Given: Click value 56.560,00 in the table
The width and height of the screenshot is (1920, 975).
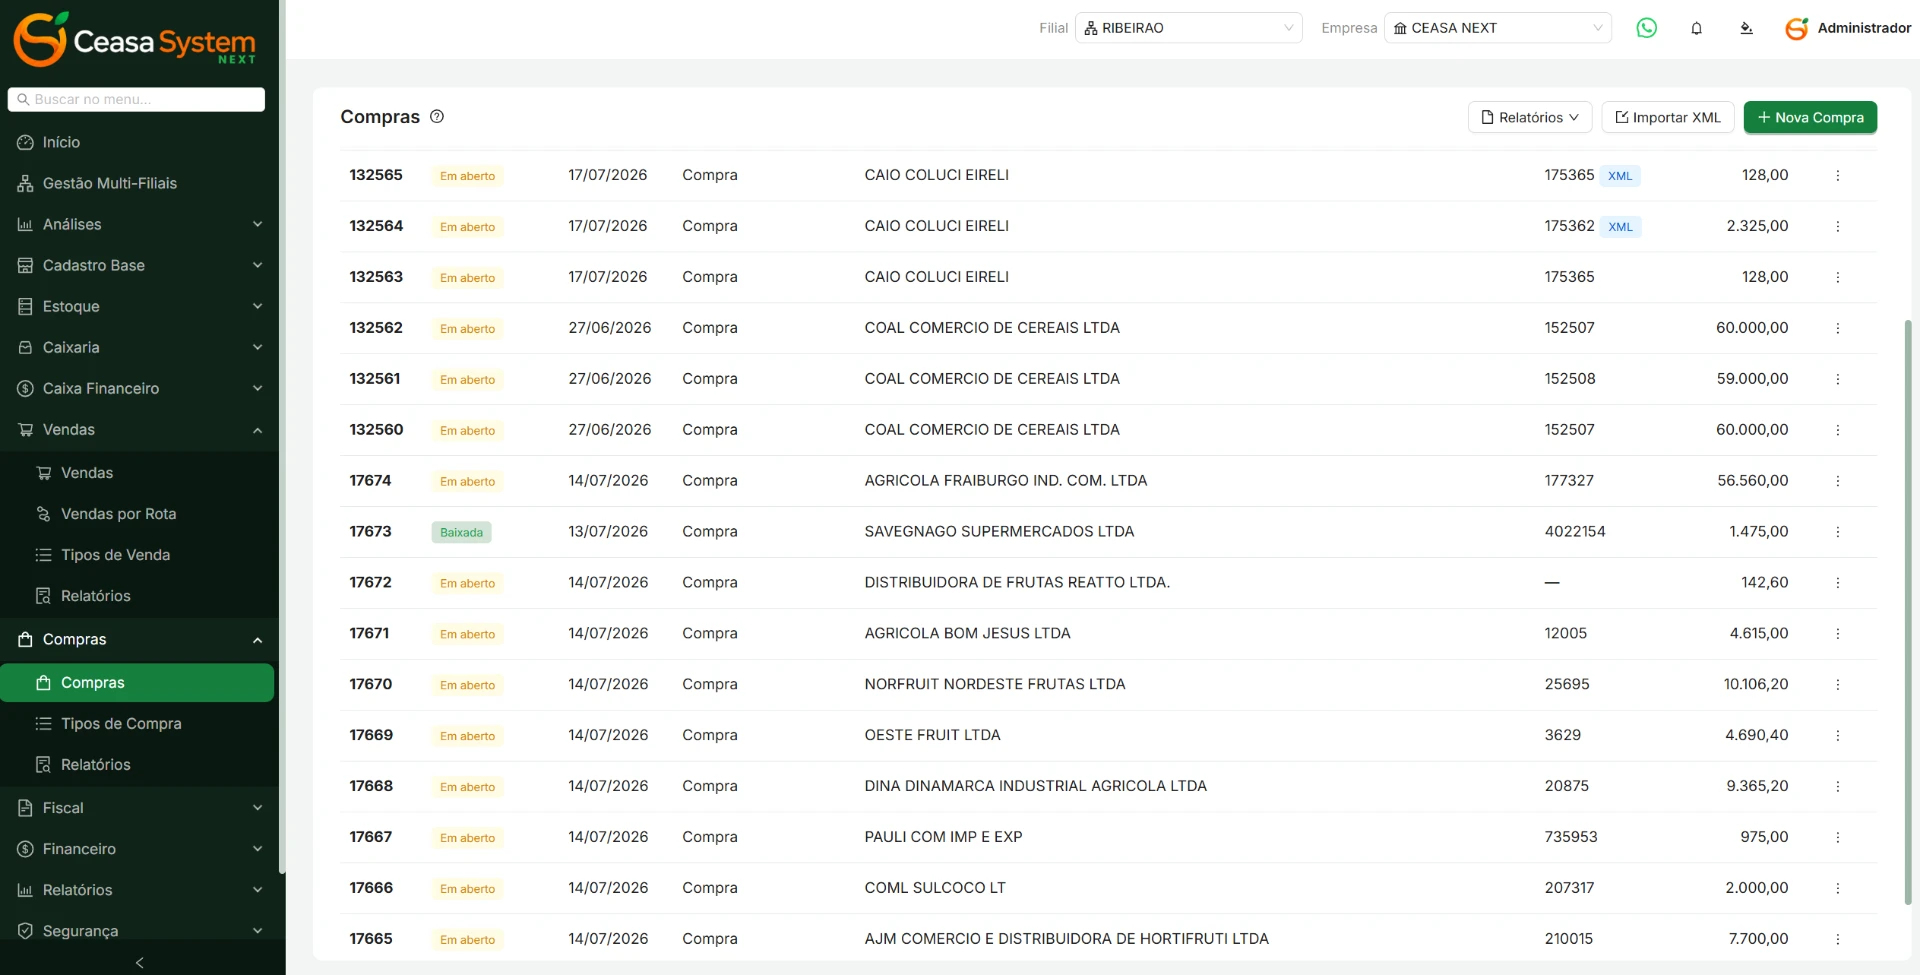Looking at the screenshot, I should [x=1753, y=480].
